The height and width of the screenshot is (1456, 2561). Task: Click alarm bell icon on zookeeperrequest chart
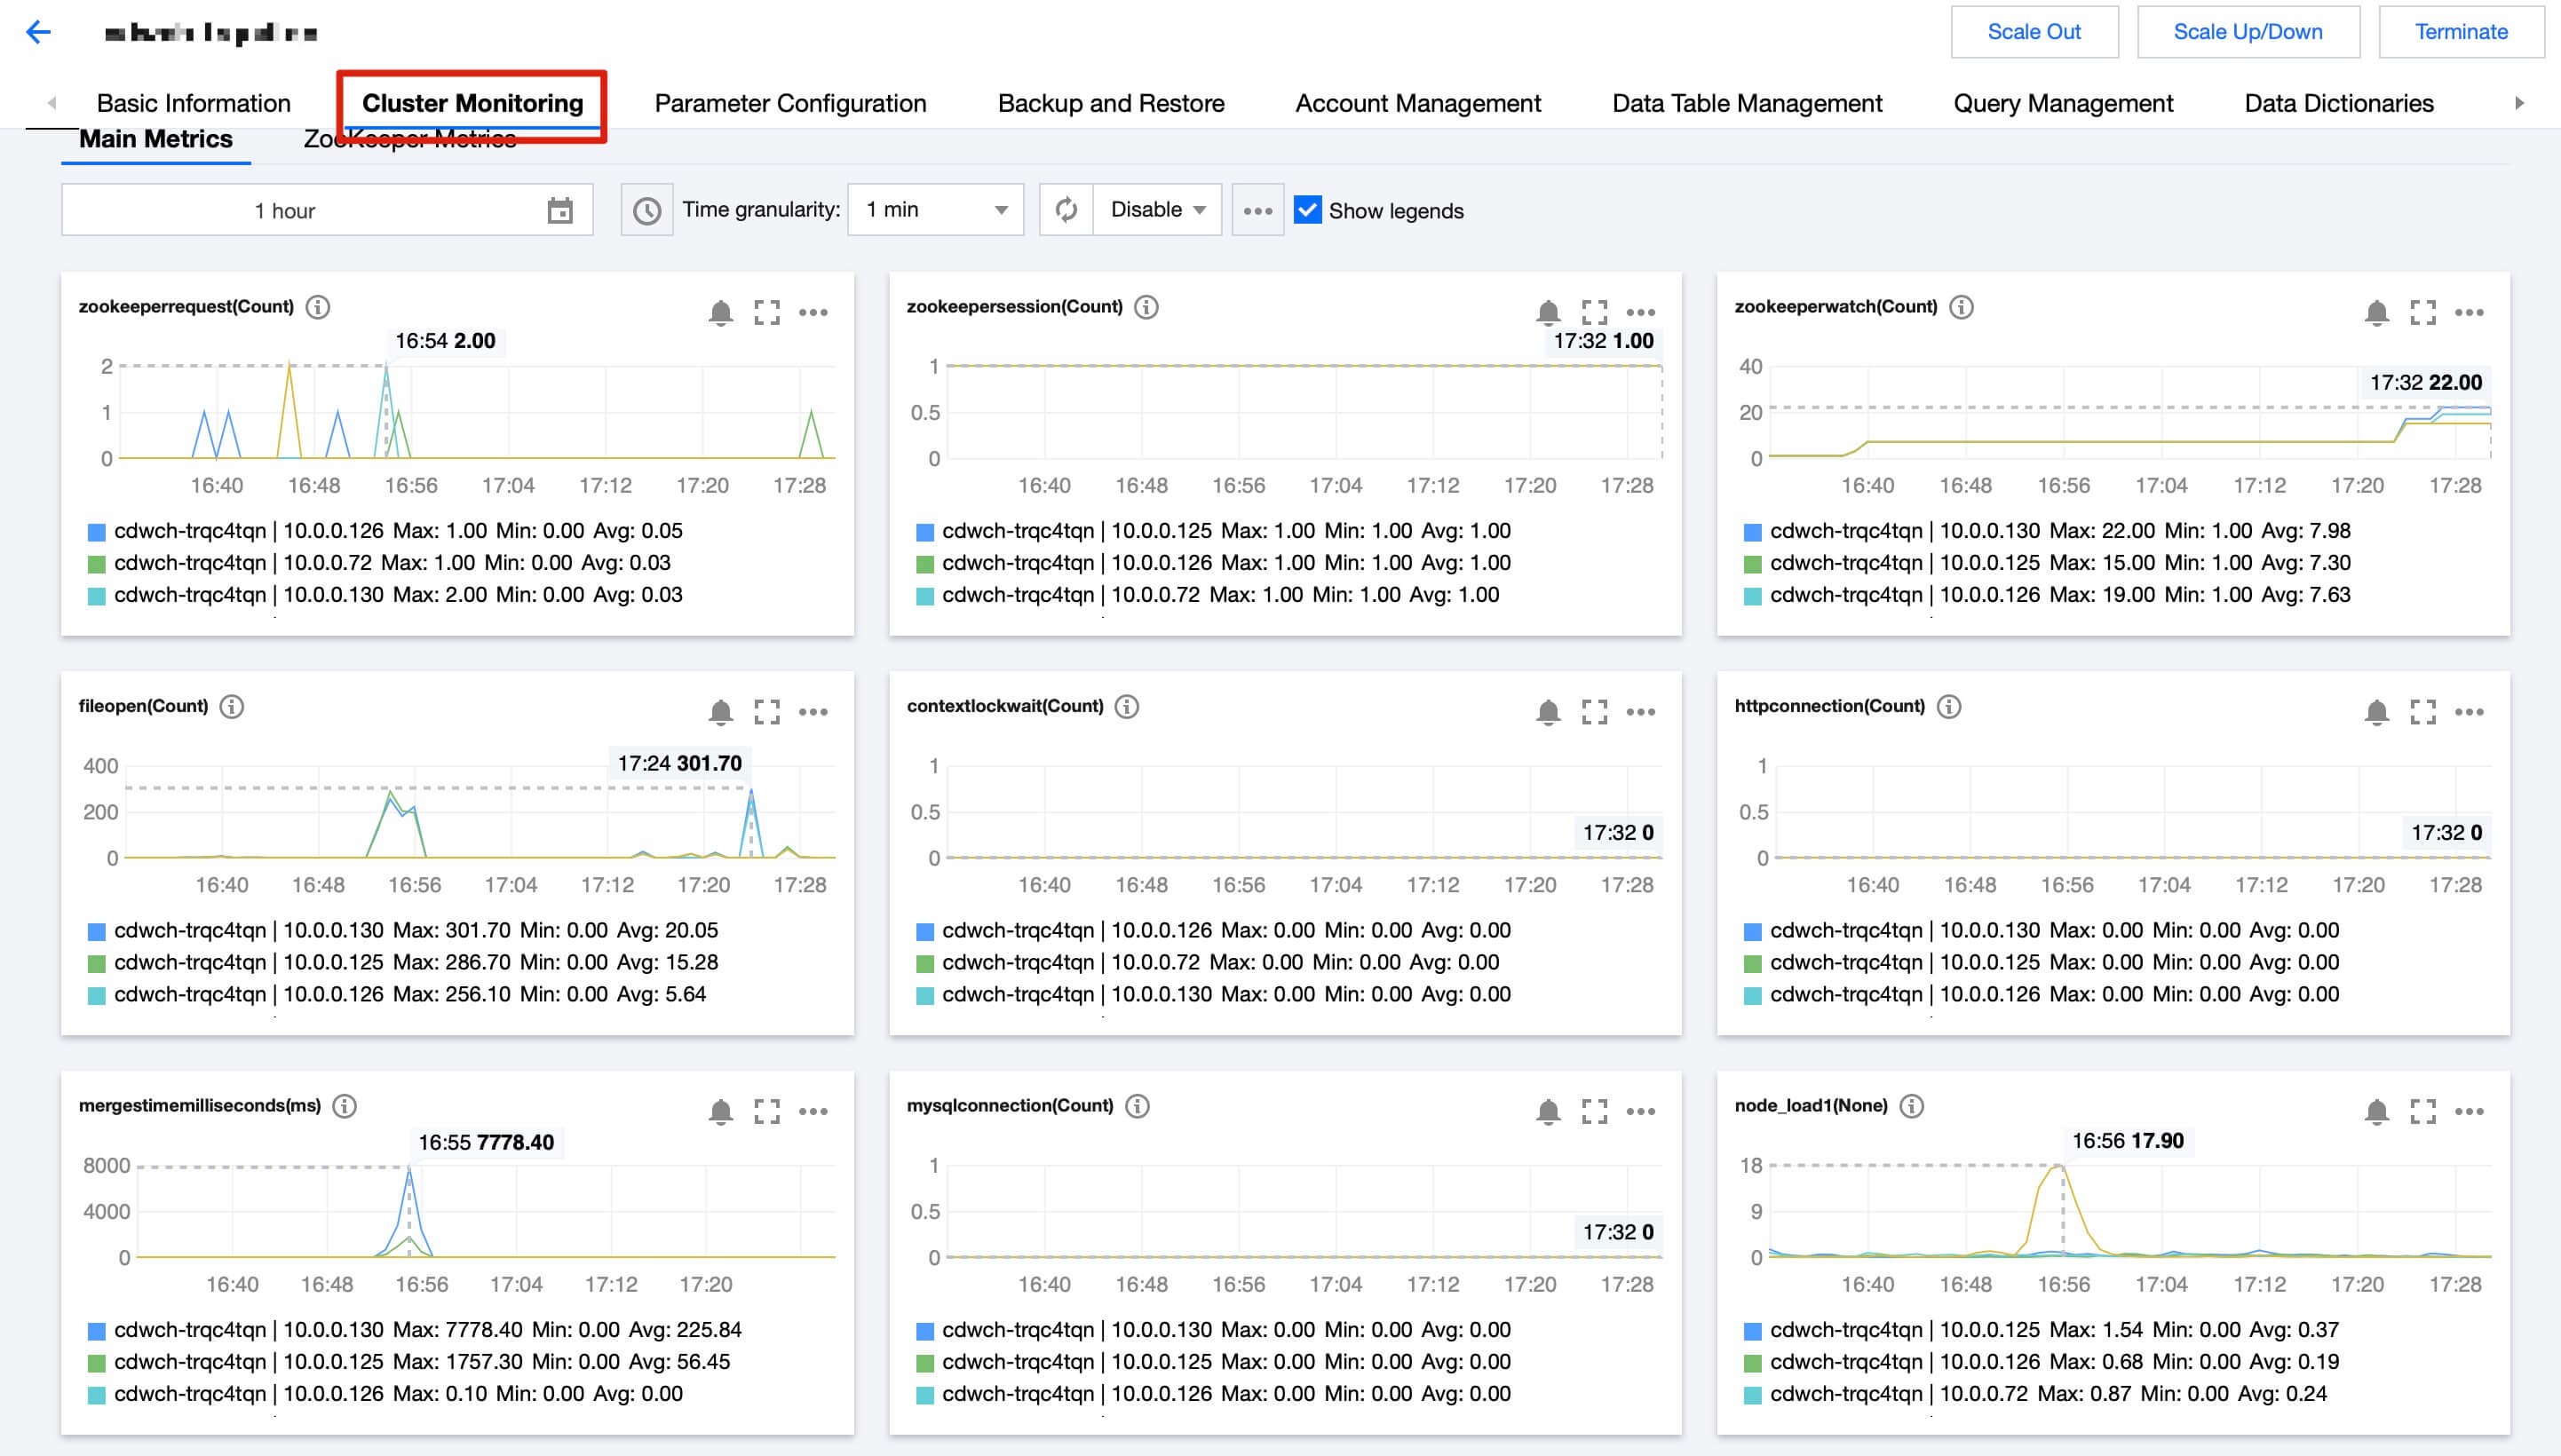(x=720, y=312)
